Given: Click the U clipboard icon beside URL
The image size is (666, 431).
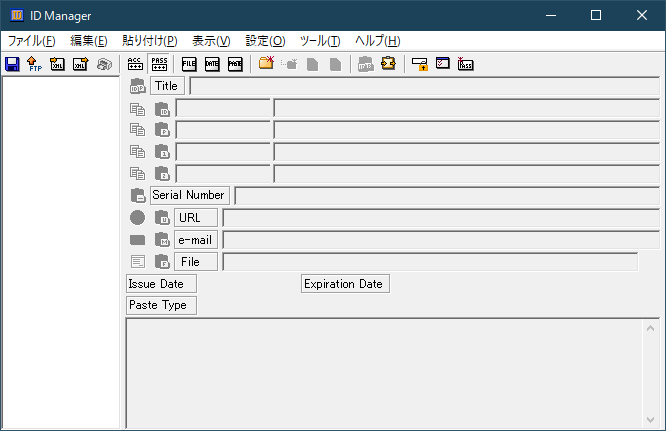Looking at the screenshot, I should pos(162,217).
